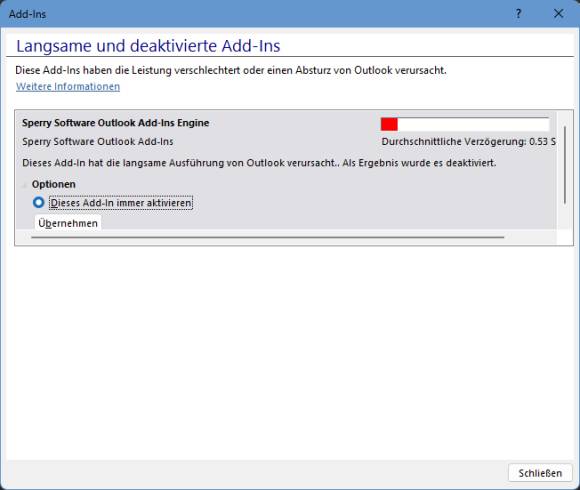
Task: Click the help question mark icon
Action: click(518, 14)
